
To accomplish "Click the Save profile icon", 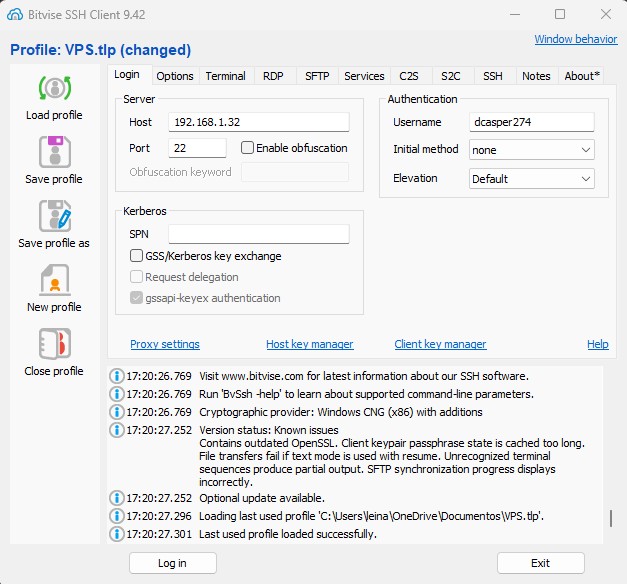I will (x=54, y=152).
